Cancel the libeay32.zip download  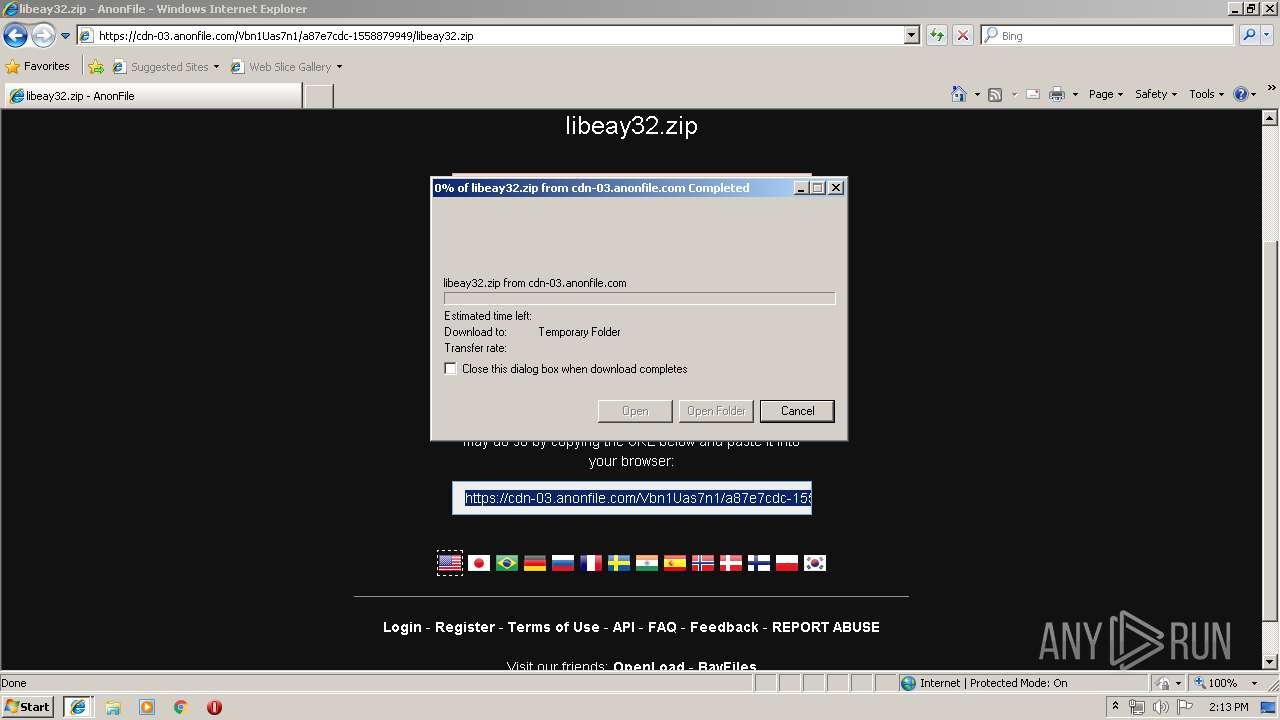tap(797, 411)
